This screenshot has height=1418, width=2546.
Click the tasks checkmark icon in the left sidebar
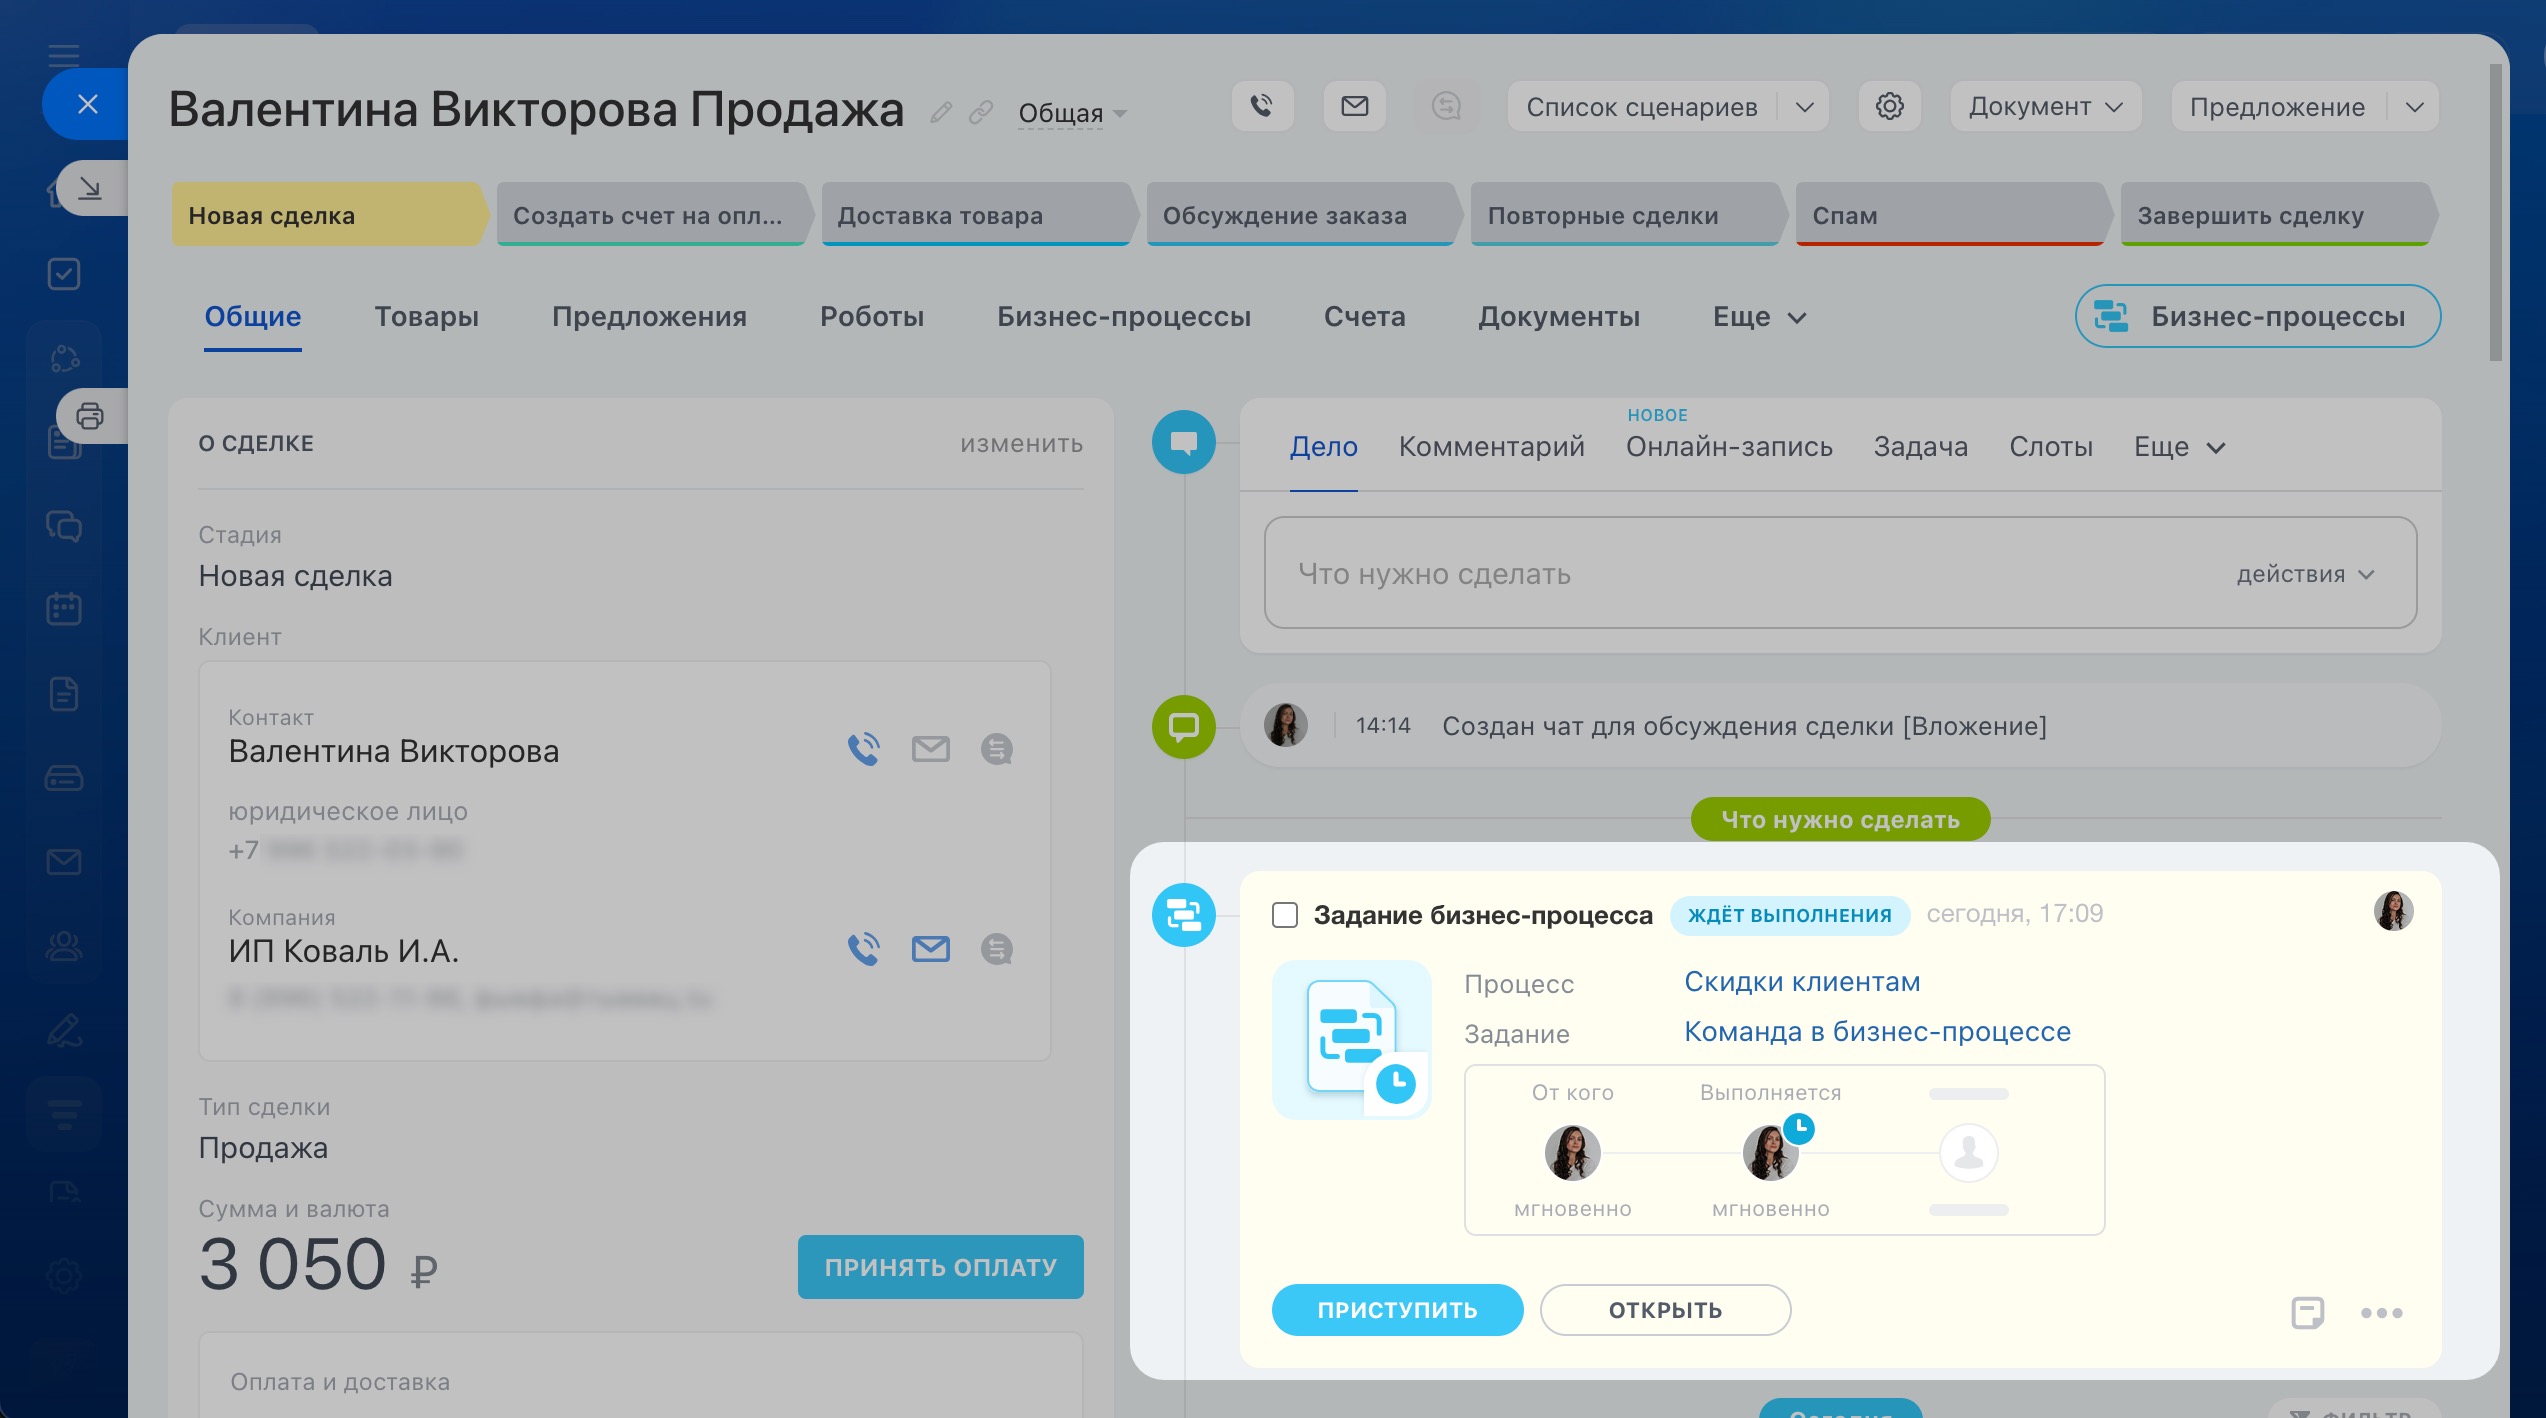tap(64, 274)
